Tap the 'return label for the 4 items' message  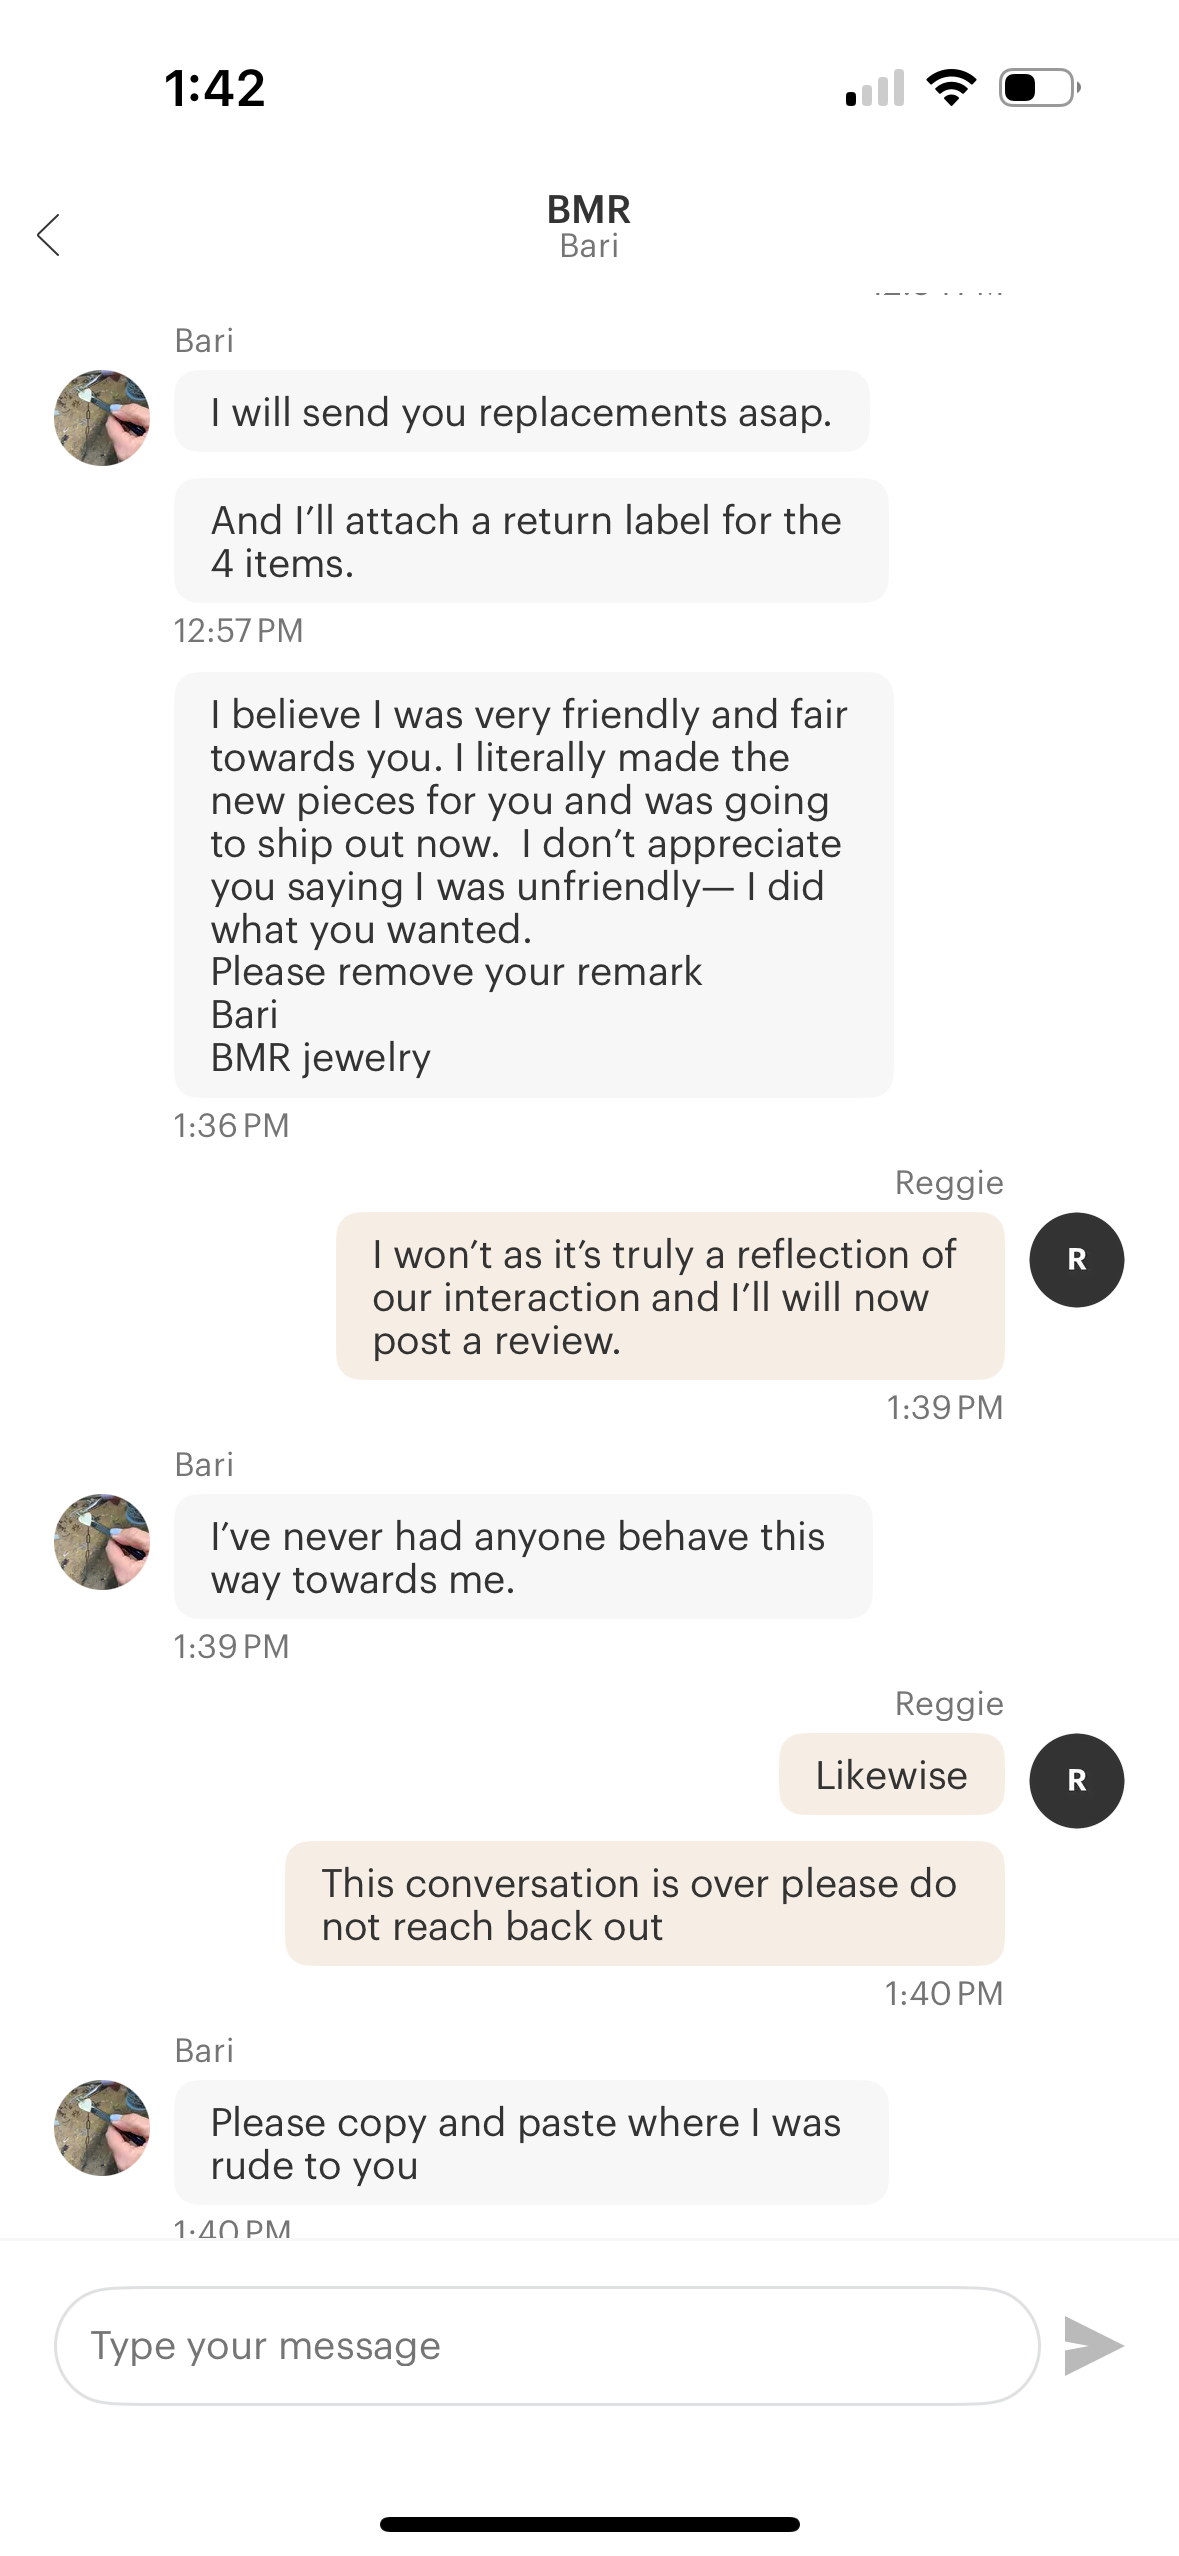(x=530, y=541)
